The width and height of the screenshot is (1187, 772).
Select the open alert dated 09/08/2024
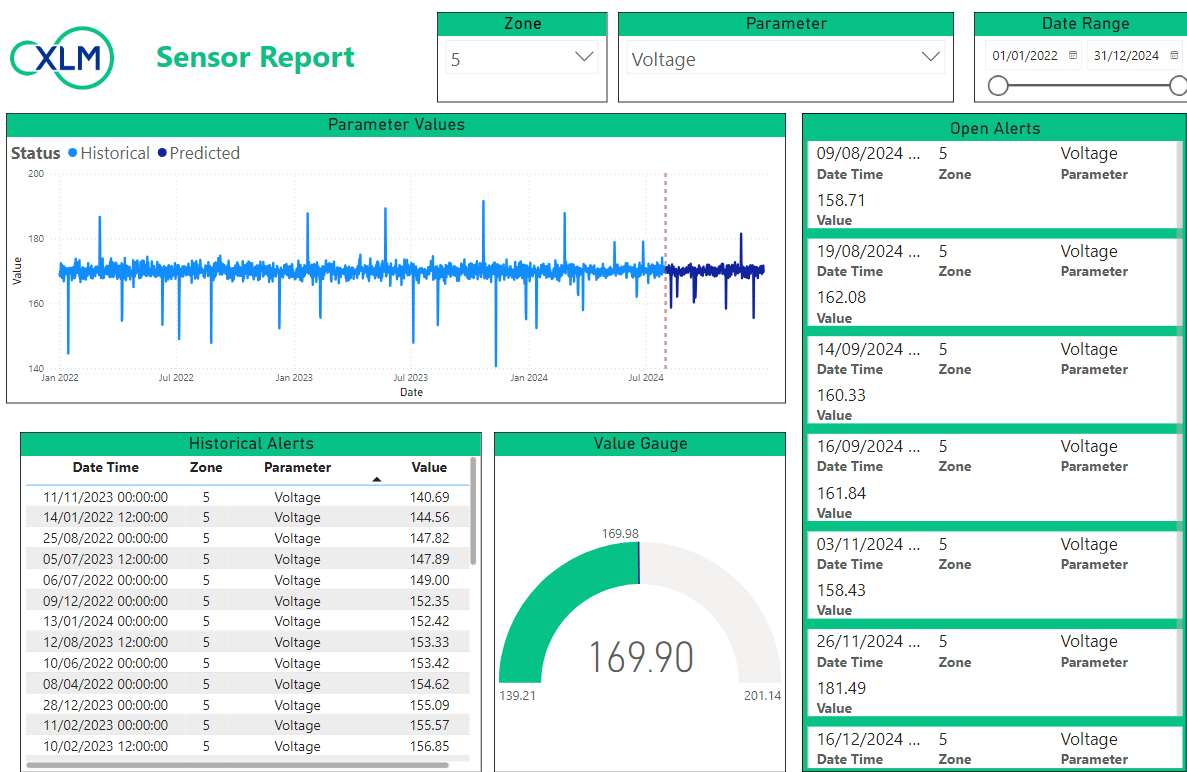(x=993, y=185)
